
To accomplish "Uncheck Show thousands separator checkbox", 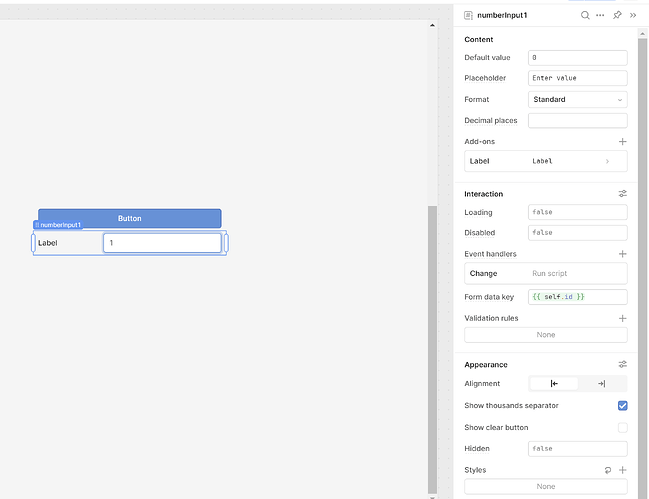I will coord(623,405).
